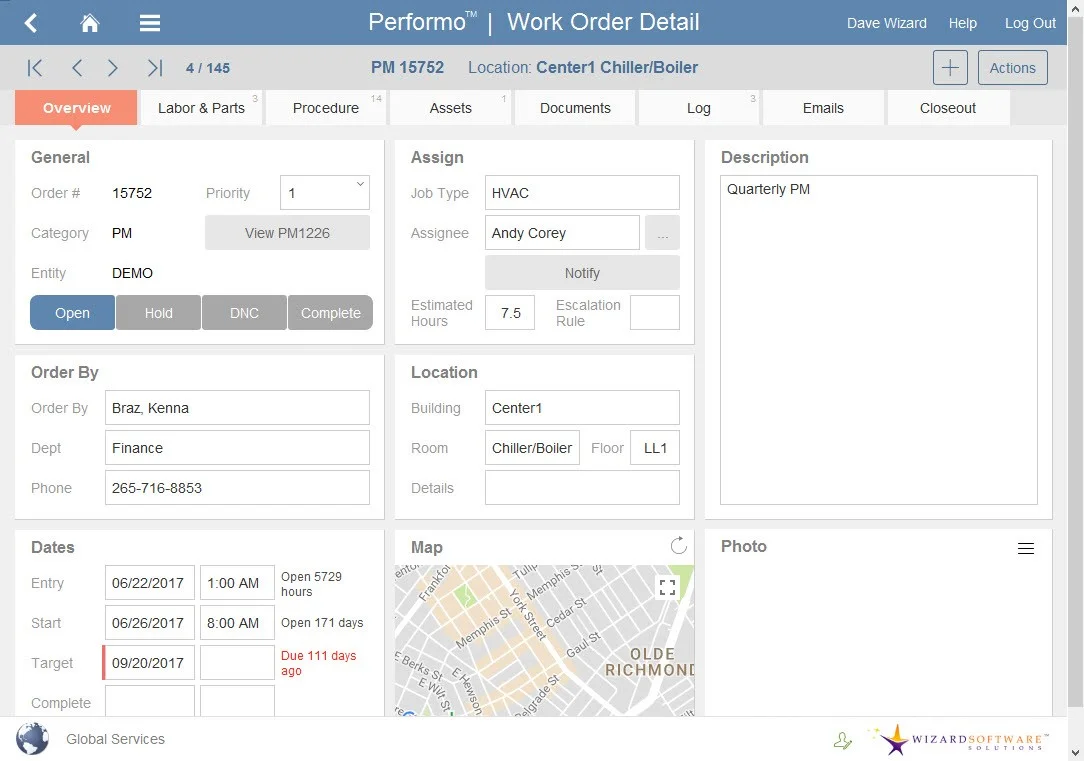Click Log Out
Viewport: 1084px width, 761px height.
pos(1030,24)
